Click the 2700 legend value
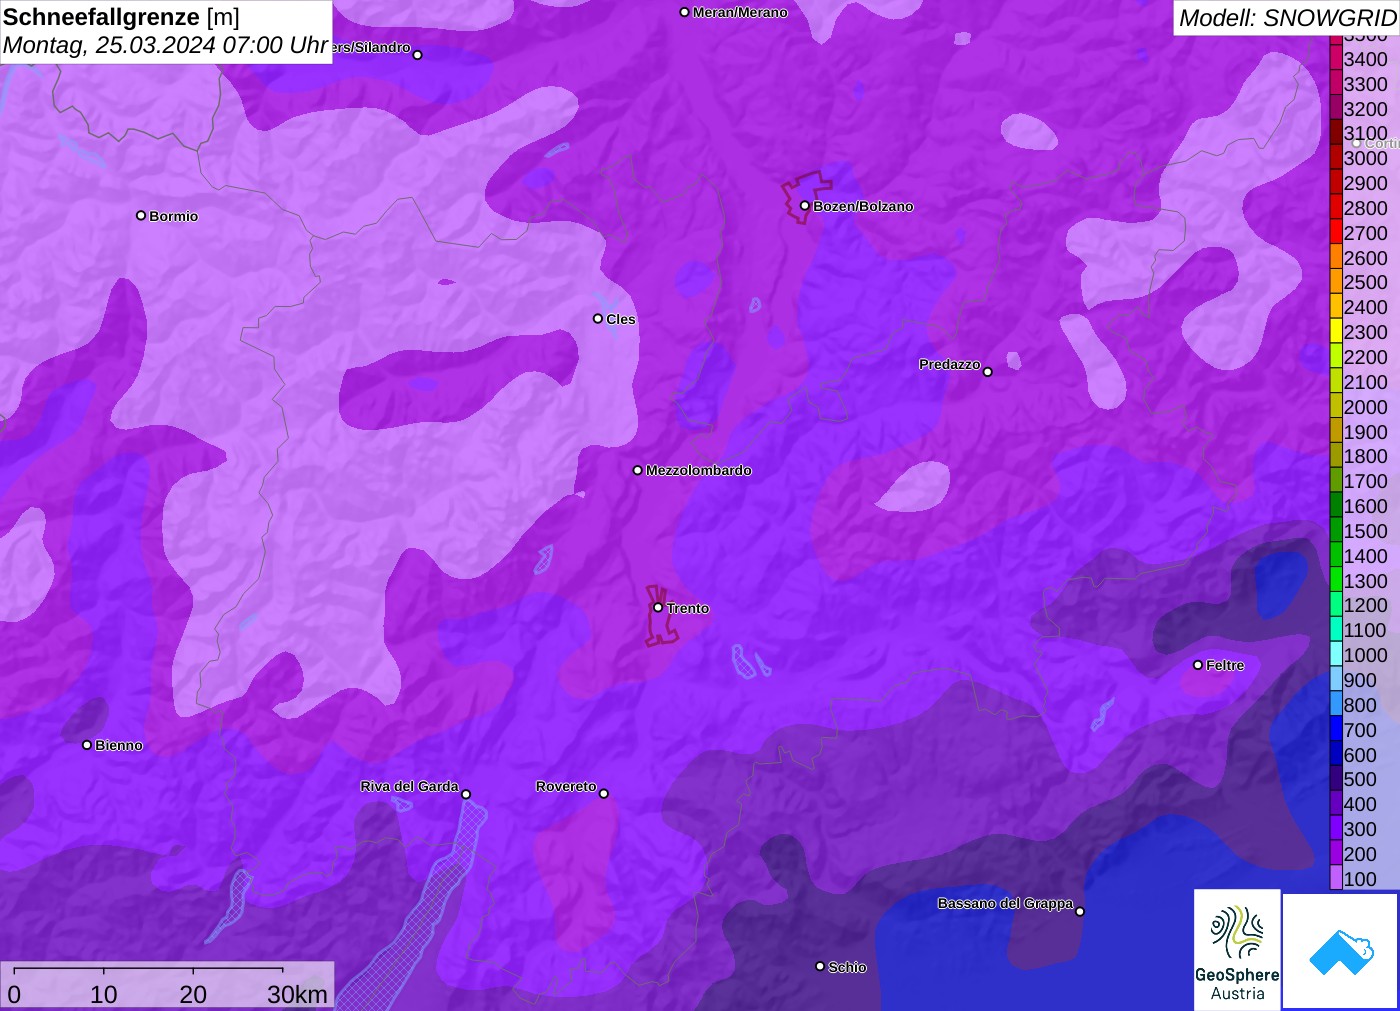This screenshot has width=1400, height=1011. coord(1365,233)
